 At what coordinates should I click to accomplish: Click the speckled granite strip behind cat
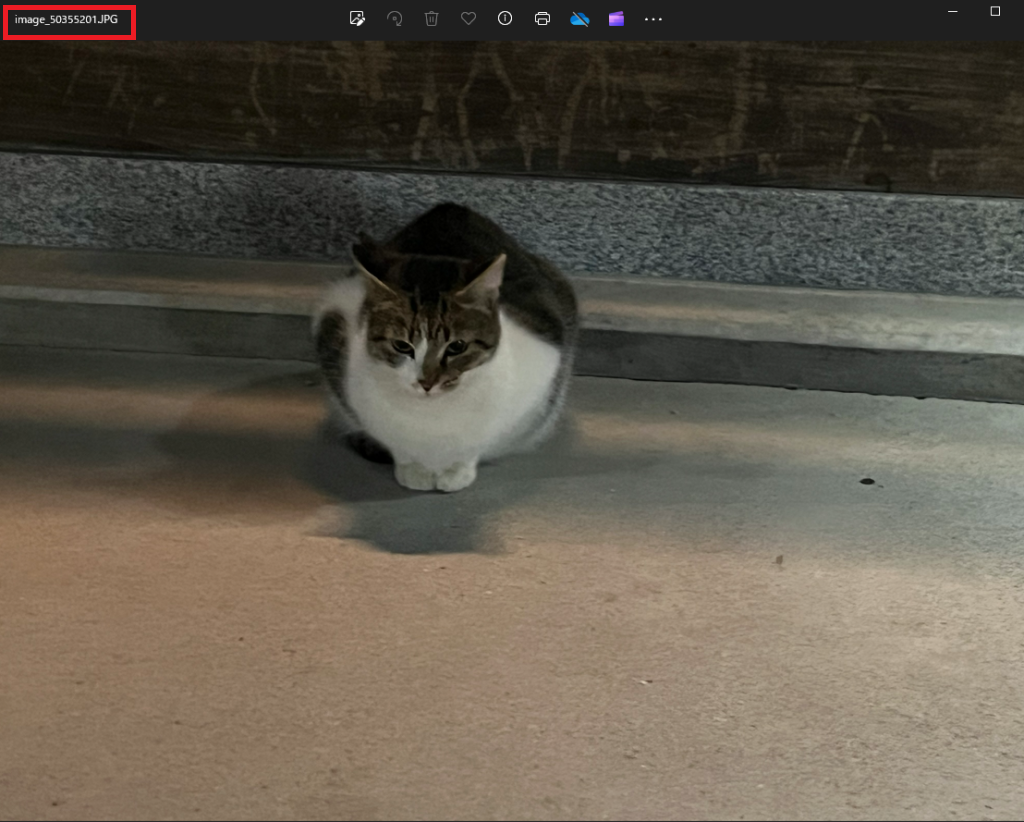750,235
